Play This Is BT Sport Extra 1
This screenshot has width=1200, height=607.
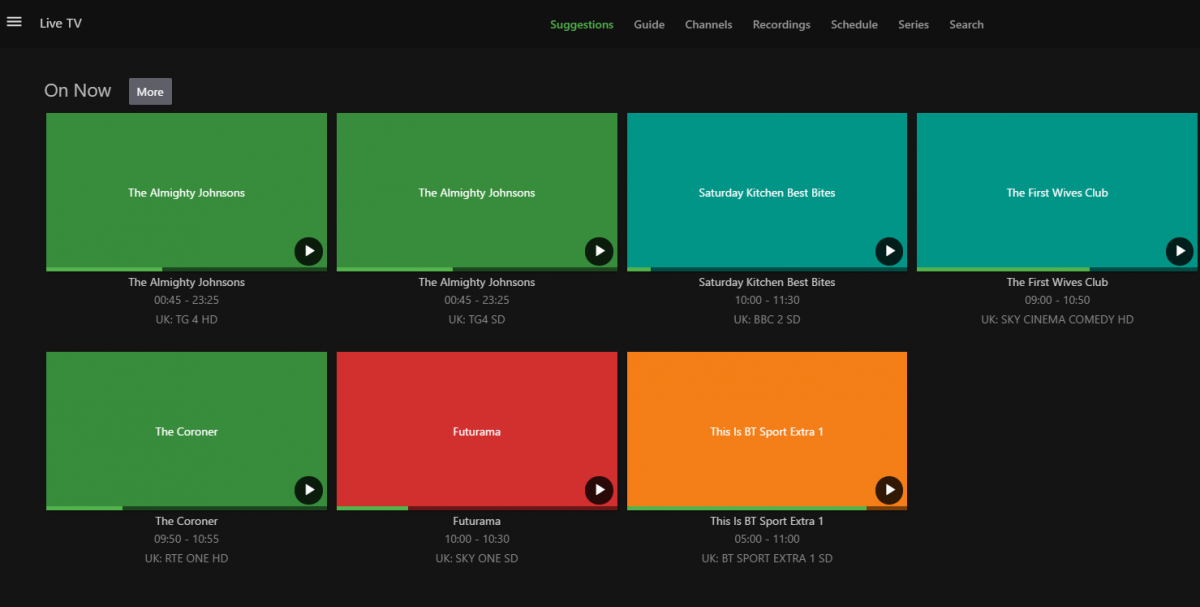[888, 490]
